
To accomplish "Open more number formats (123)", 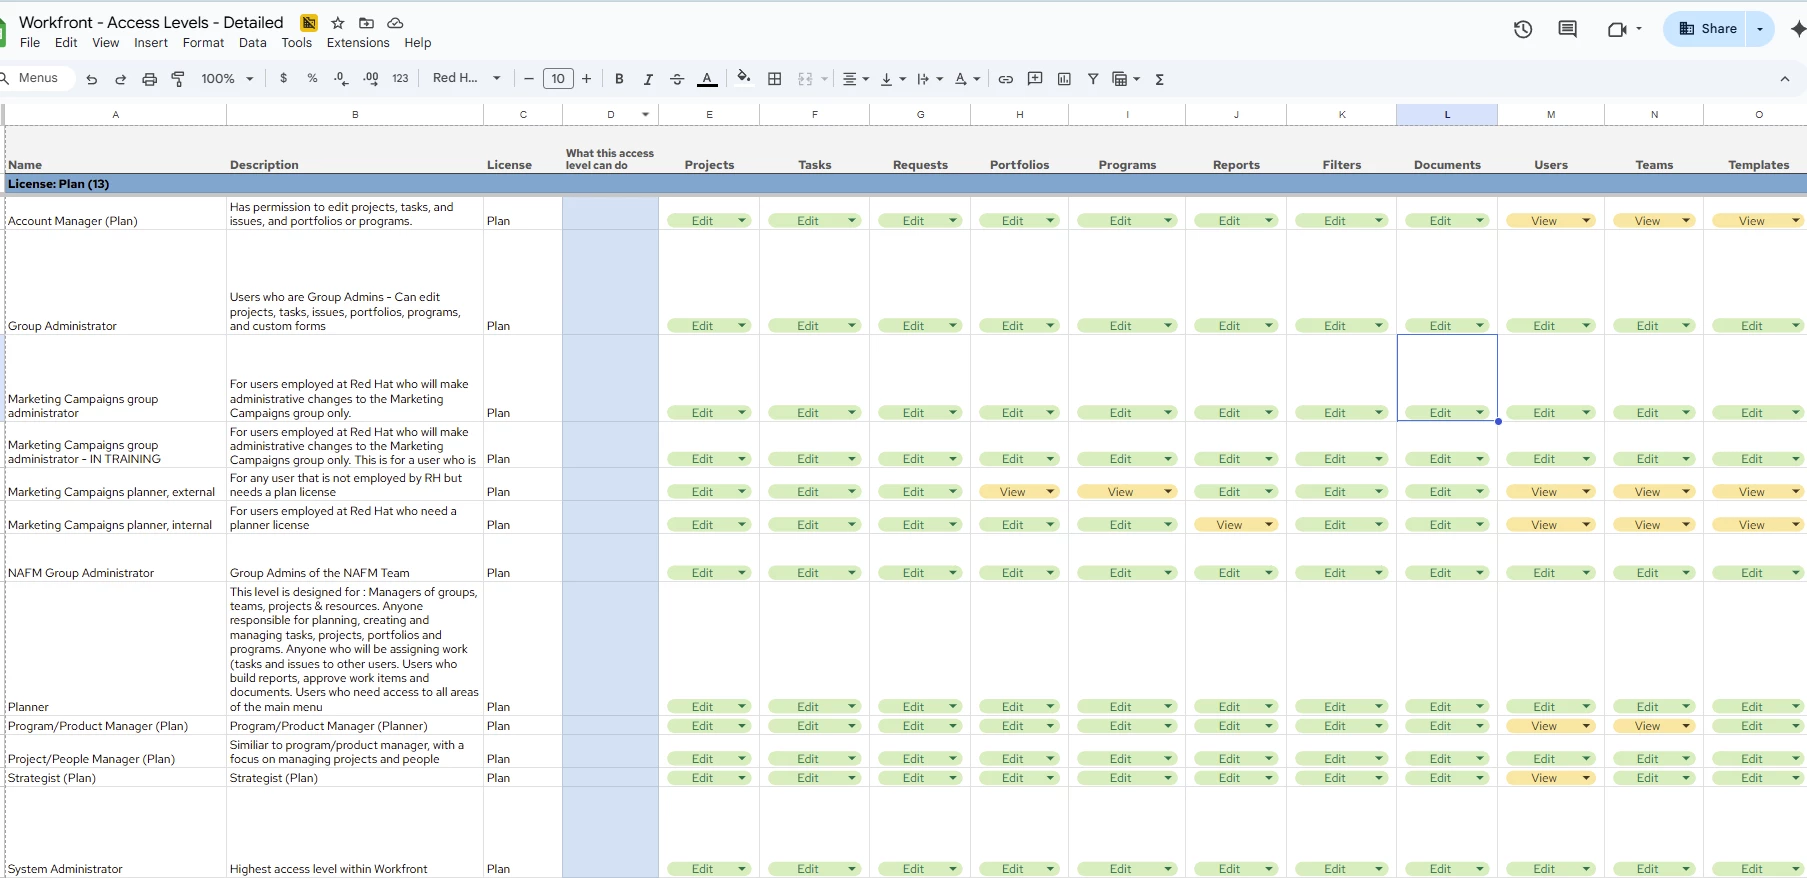I will pyautogui.click(x=400, y=78).
